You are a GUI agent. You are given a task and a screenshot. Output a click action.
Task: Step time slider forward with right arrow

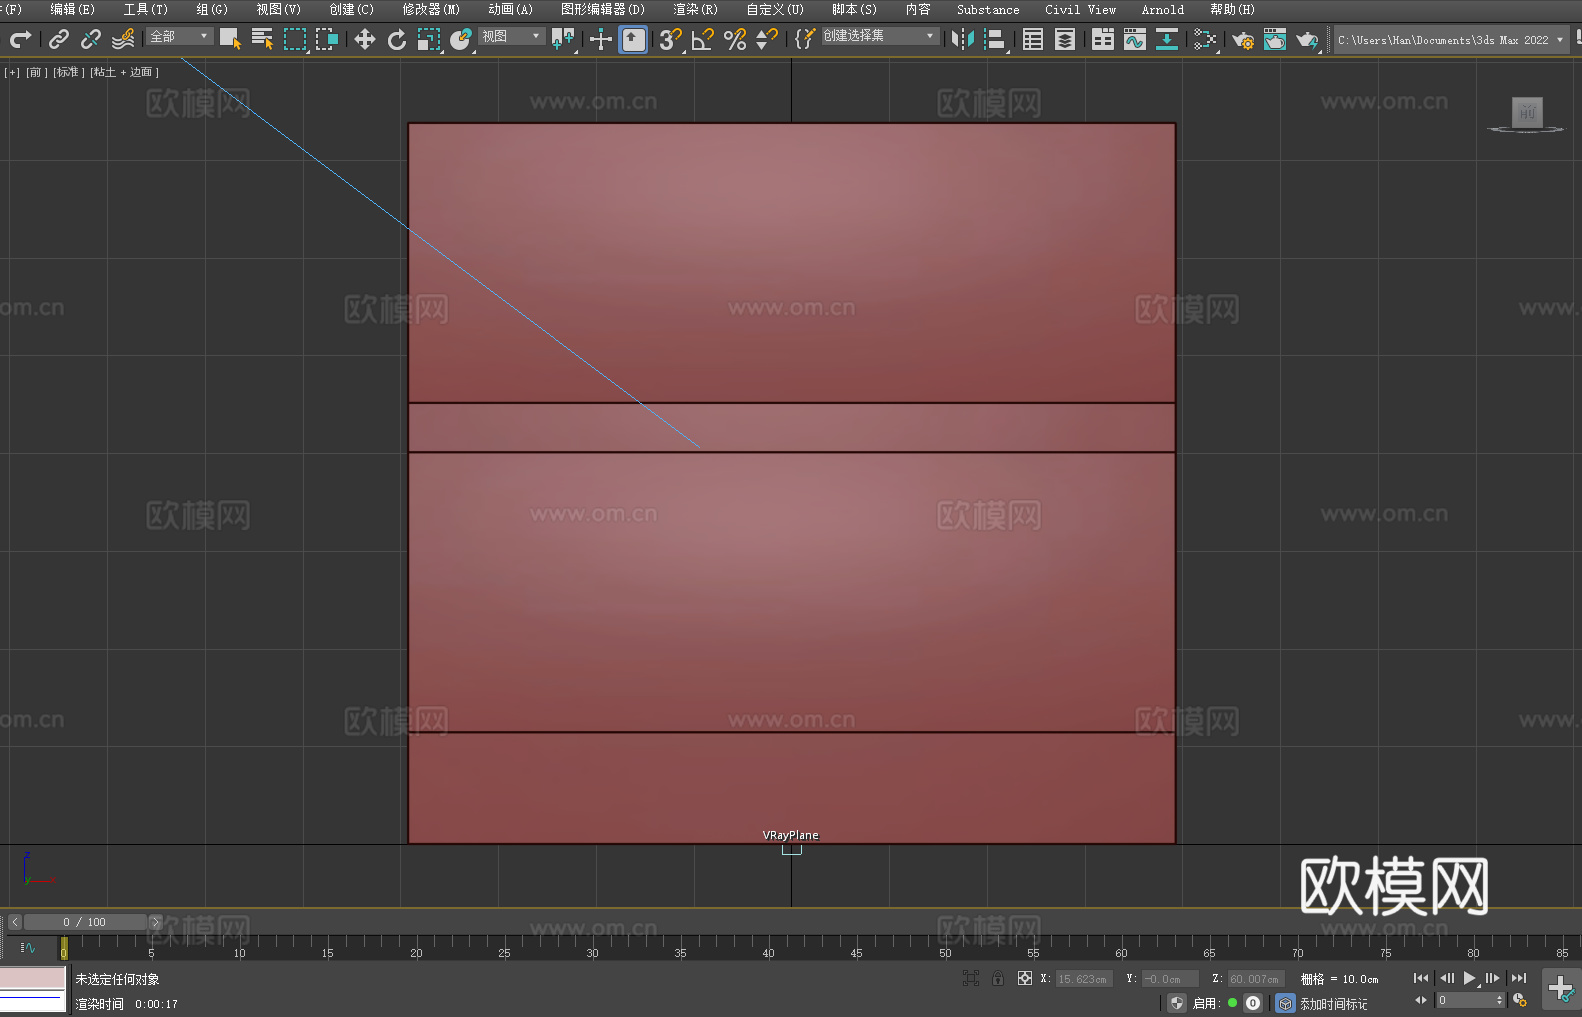coord(155,922)
